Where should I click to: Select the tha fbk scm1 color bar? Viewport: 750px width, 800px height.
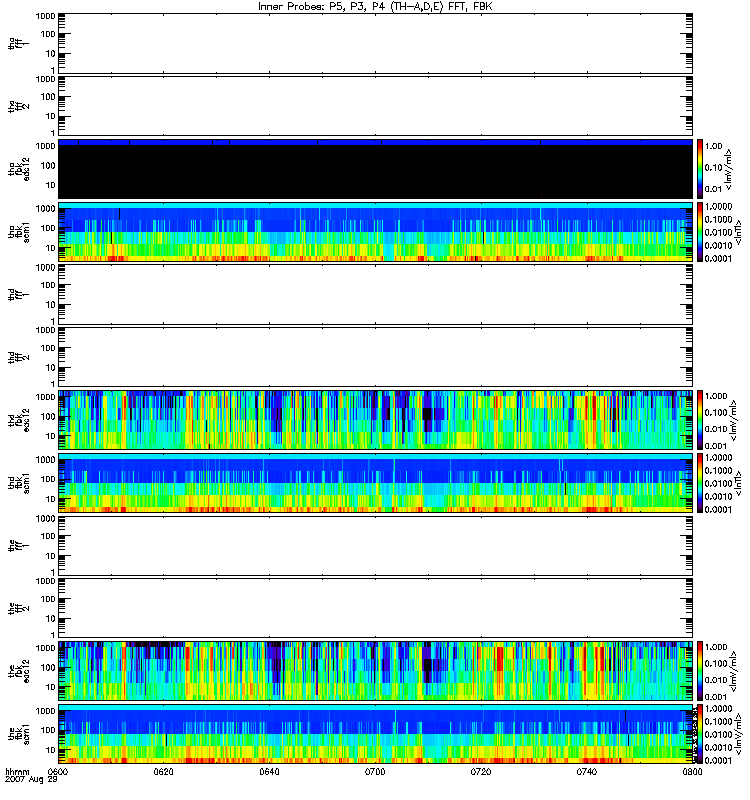700,232
